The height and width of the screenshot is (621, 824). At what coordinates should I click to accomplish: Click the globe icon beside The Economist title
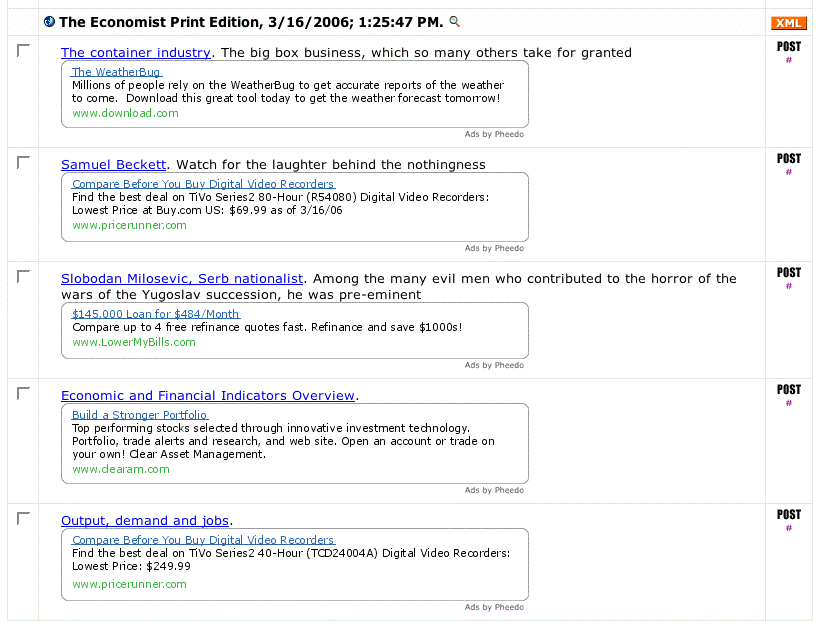50,21
